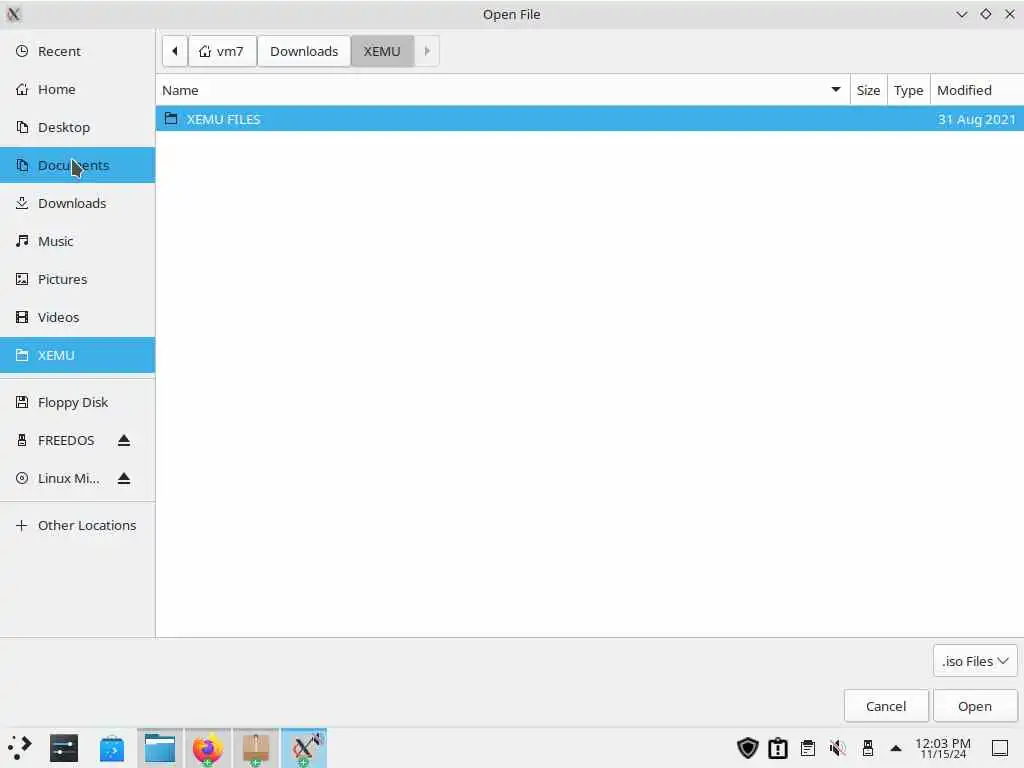This screenshot has height=768, width=1024.
Task: Open update notifier tray icon
Action: [x=778, y=748]
